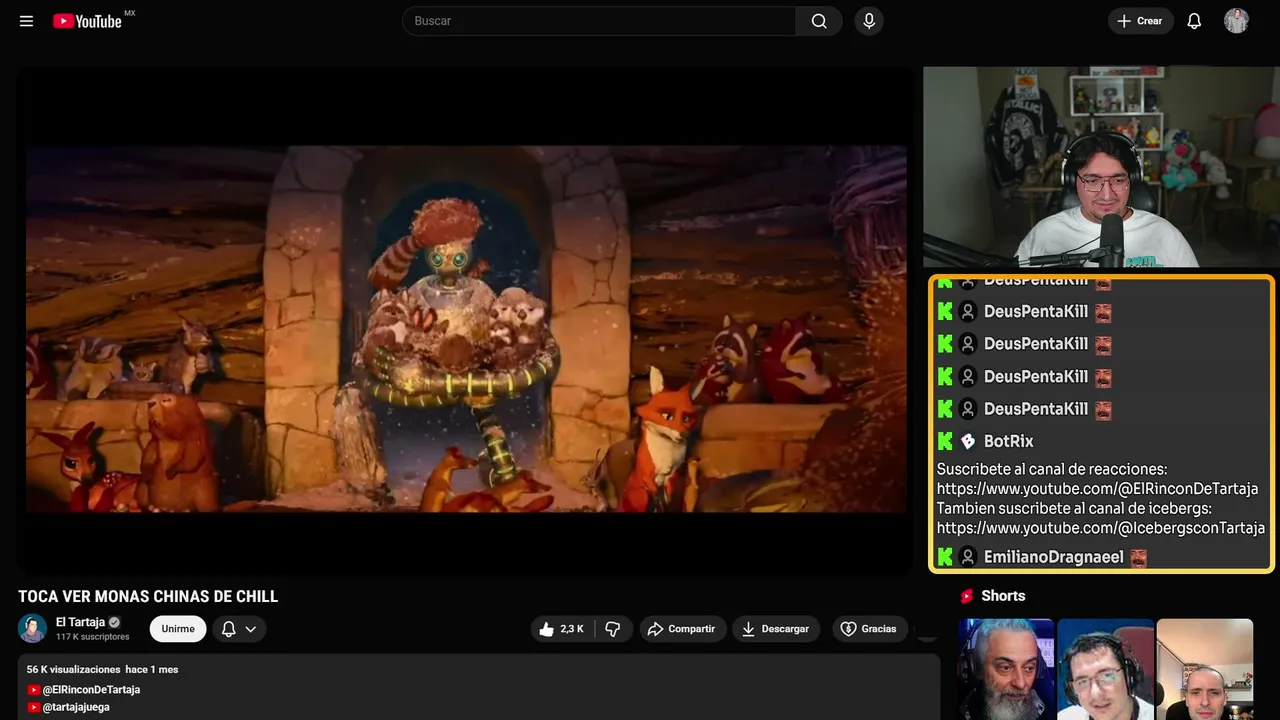The height and width of the screenshot is (720, 1280).
Task: Send thanks with the Gracias button
Action: pyautogui.click(x=870, y=629)
